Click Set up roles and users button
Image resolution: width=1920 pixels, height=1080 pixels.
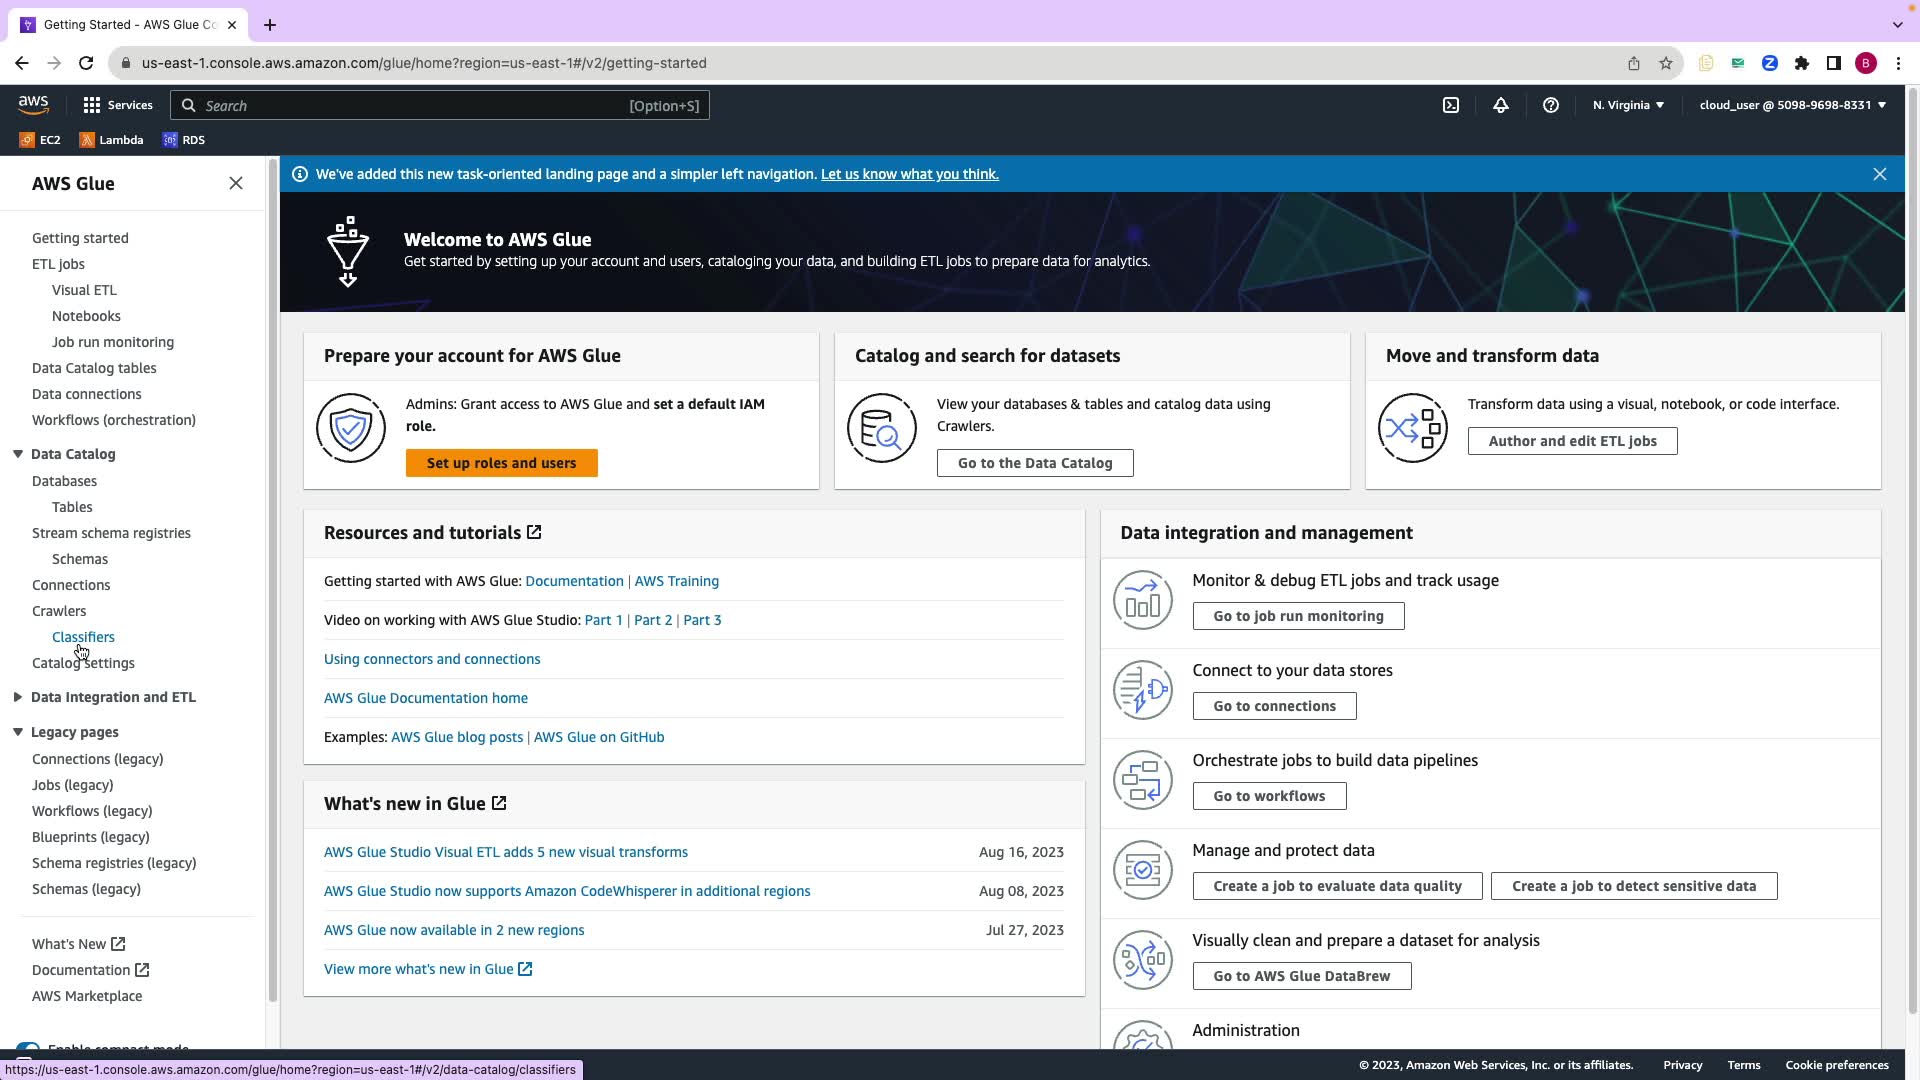[x=501, y=463]
